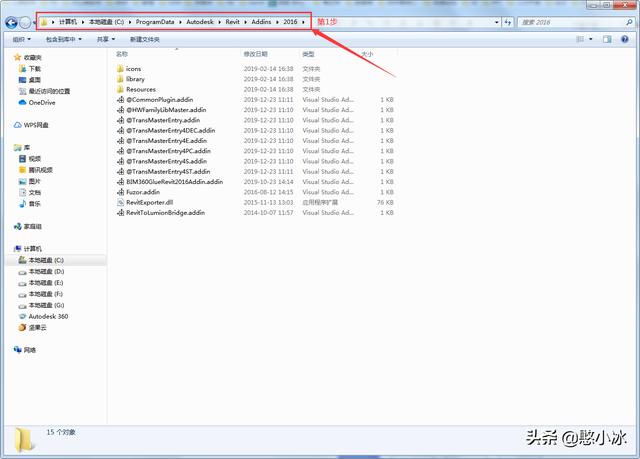The image size is (640, 459).
Task: Open 图片 library in sidebar
Action: pos(35,181)
